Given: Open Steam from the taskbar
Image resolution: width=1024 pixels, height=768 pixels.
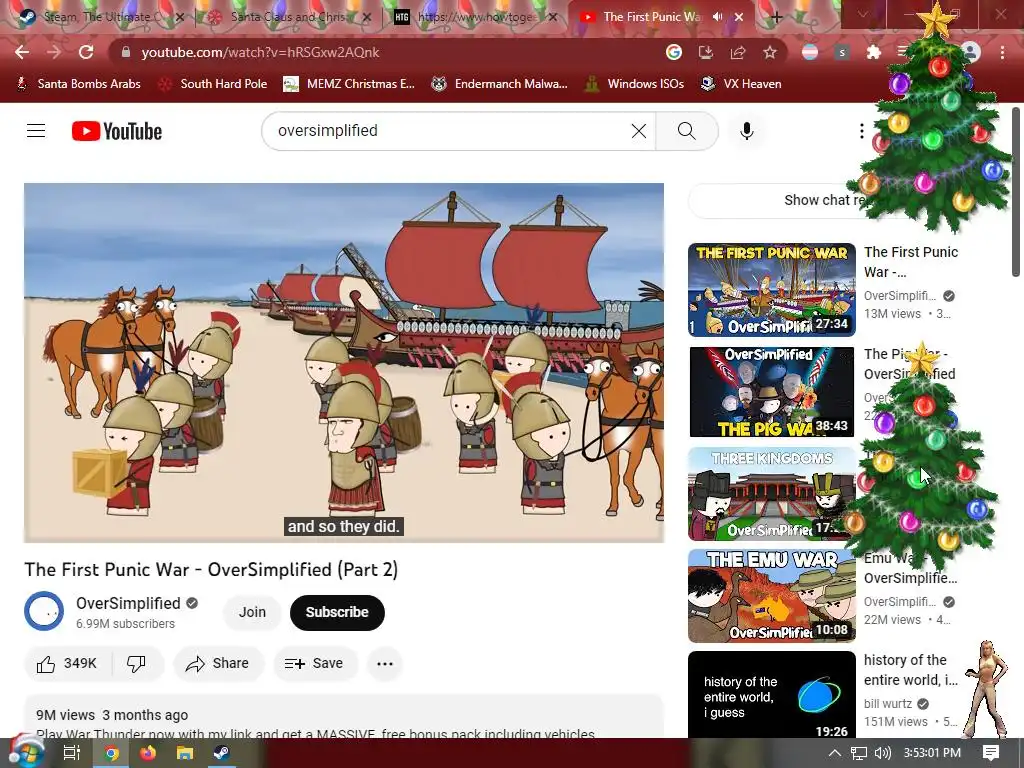Looking at the screenshot, I should coord(221,753).
